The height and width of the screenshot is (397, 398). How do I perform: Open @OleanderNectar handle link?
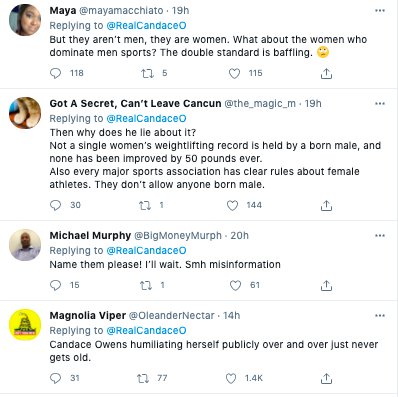172,316
